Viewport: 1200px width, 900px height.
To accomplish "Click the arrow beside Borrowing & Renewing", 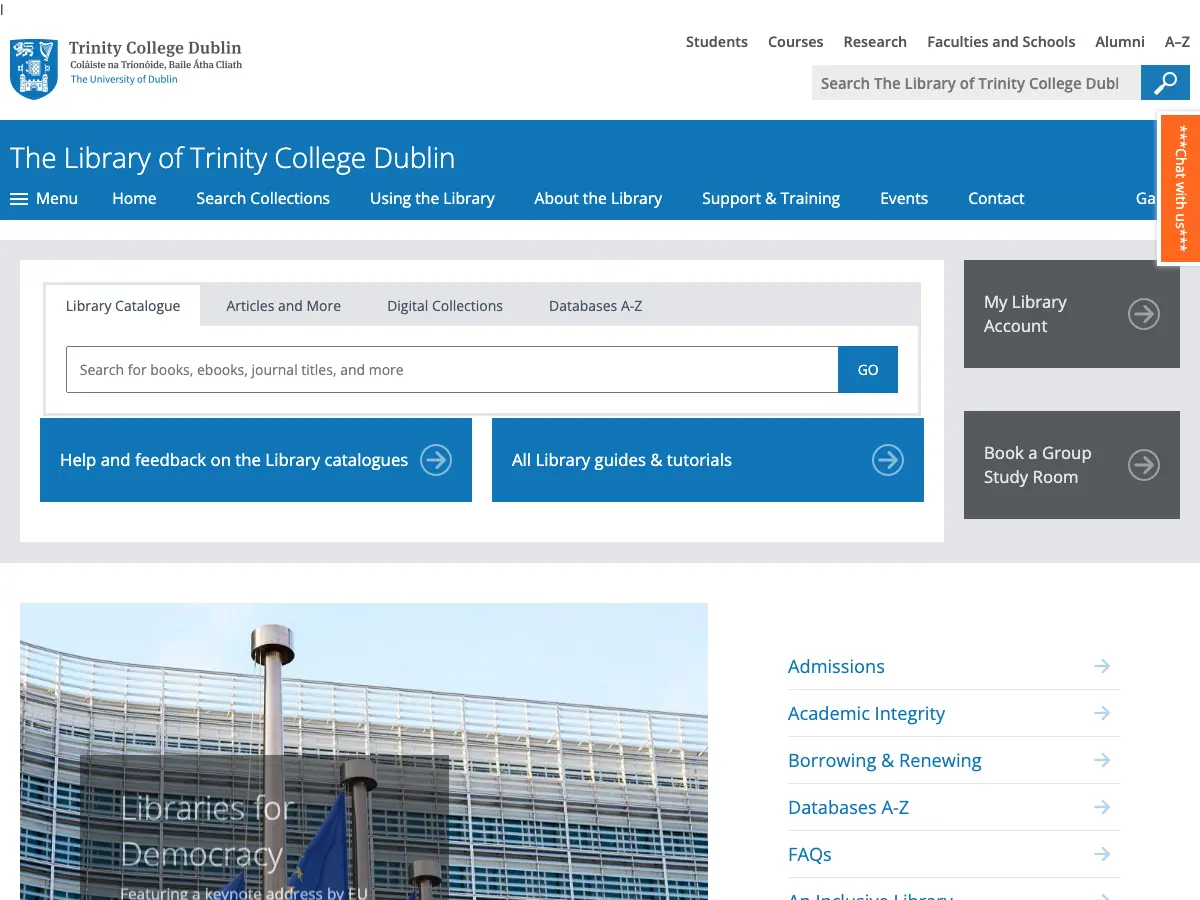I will point(1102,760).
